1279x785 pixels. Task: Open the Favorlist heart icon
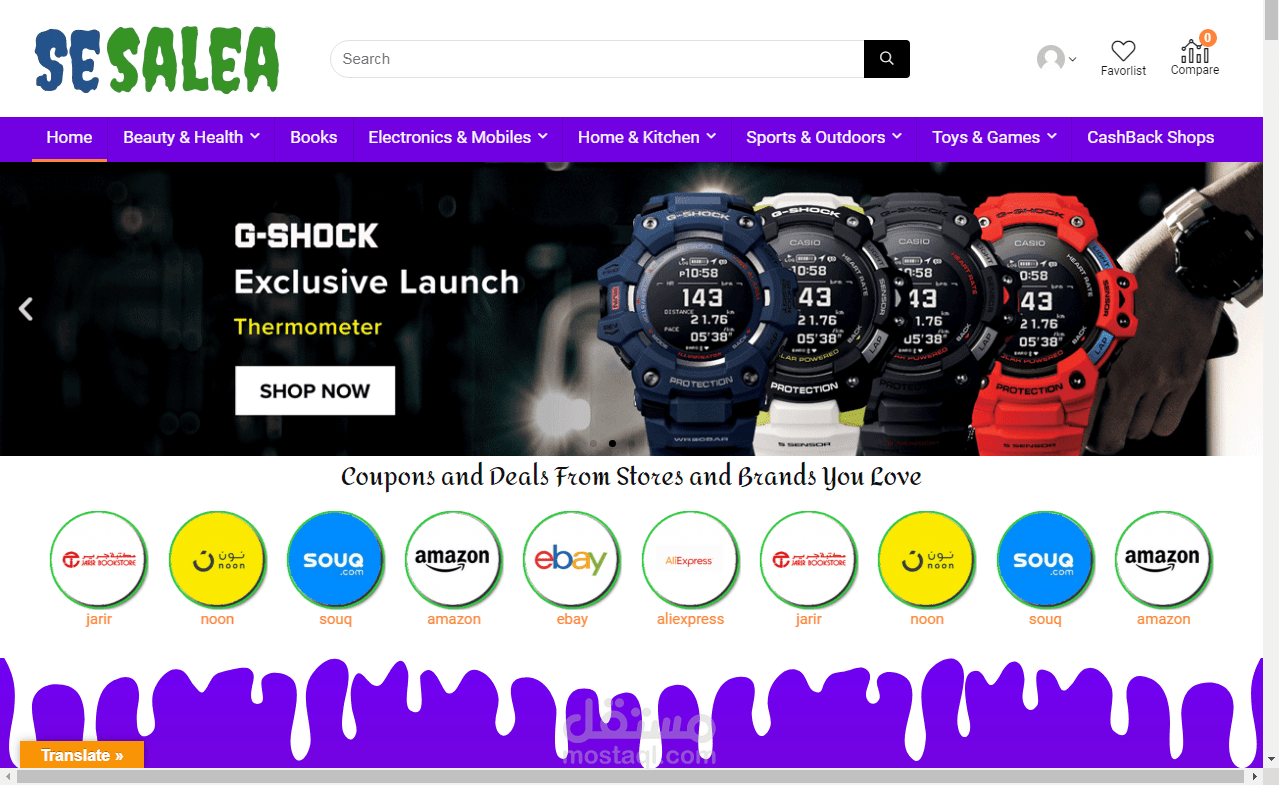[x=1123, y=51]
